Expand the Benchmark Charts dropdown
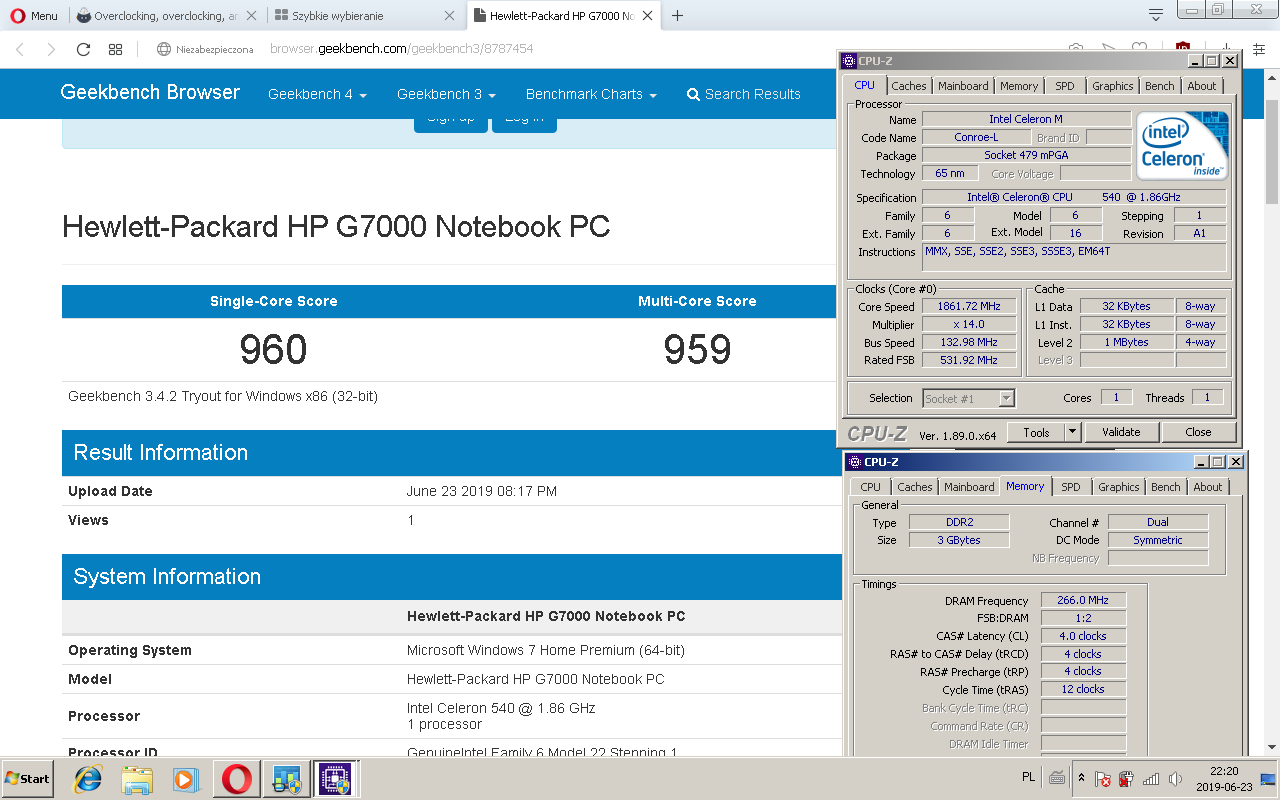1280x800 pixels. [x=591, y=94]
